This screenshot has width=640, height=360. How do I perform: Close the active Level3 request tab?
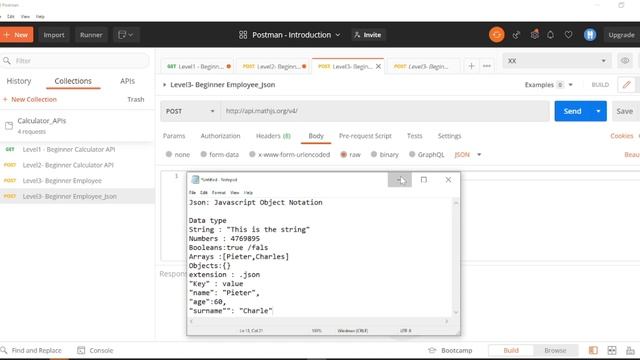click(378, 66)
